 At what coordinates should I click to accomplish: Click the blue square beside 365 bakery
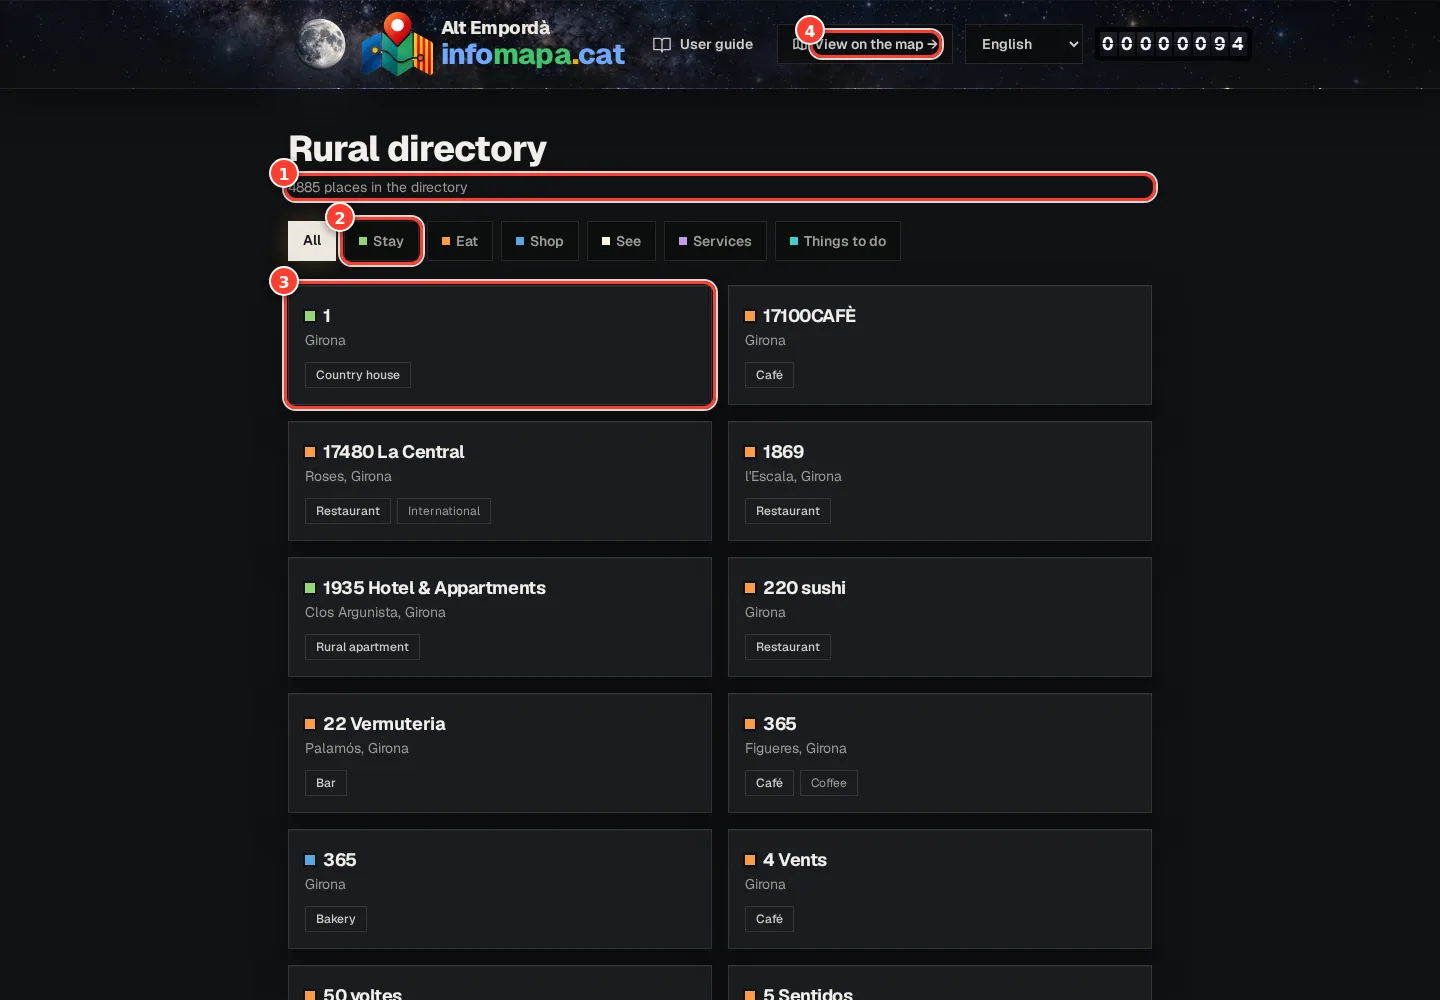[x=310, y=860]
